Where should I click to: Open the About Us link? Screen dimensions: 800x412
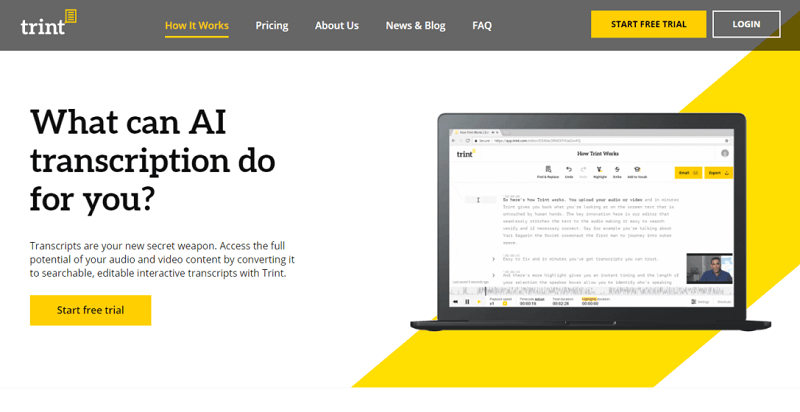tap(336, 26)
